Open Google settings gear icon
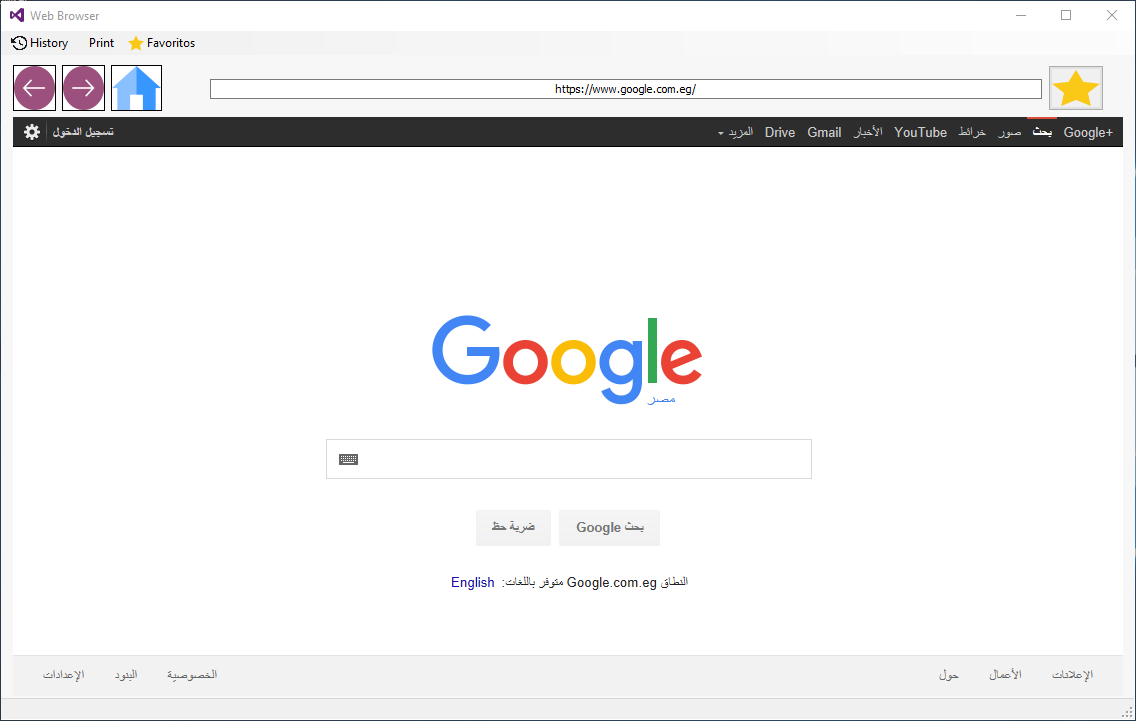 32,132
